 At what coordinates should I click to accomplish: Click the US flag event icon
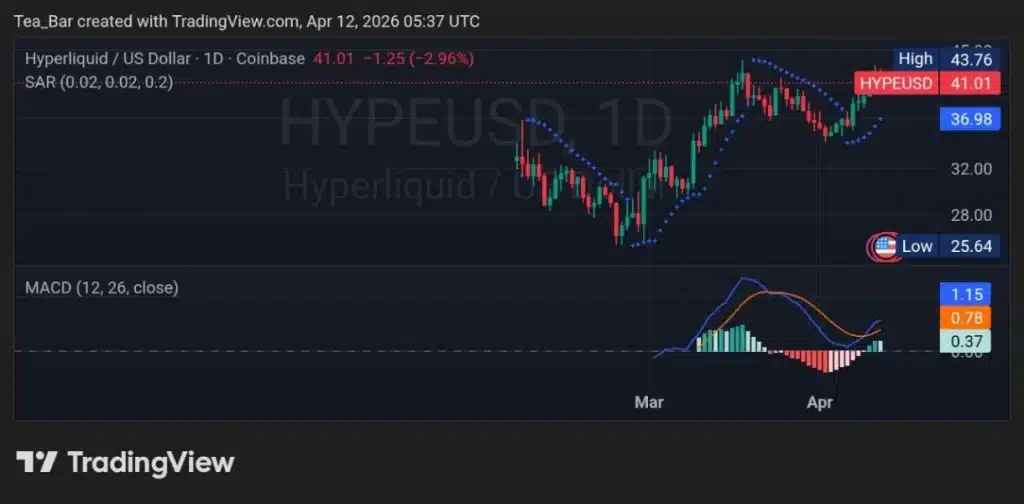[x=884, y=247]
